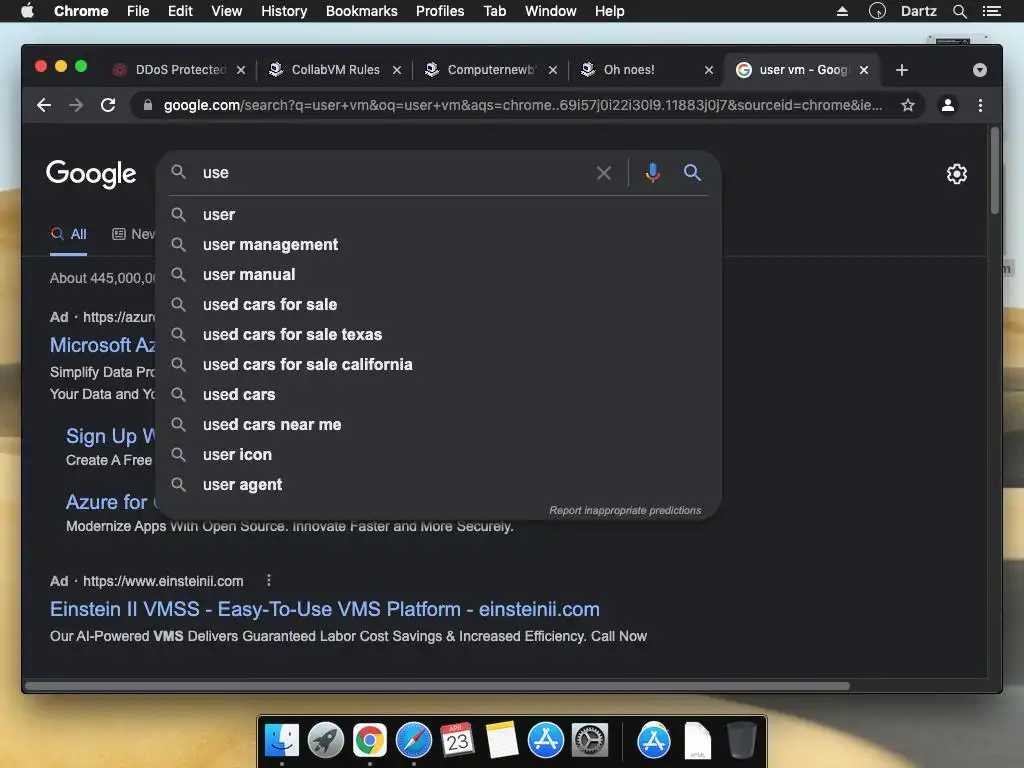Open Trash in the Dock
Image resolution: width=1024 pixels, height=768 pixels.
741,740
